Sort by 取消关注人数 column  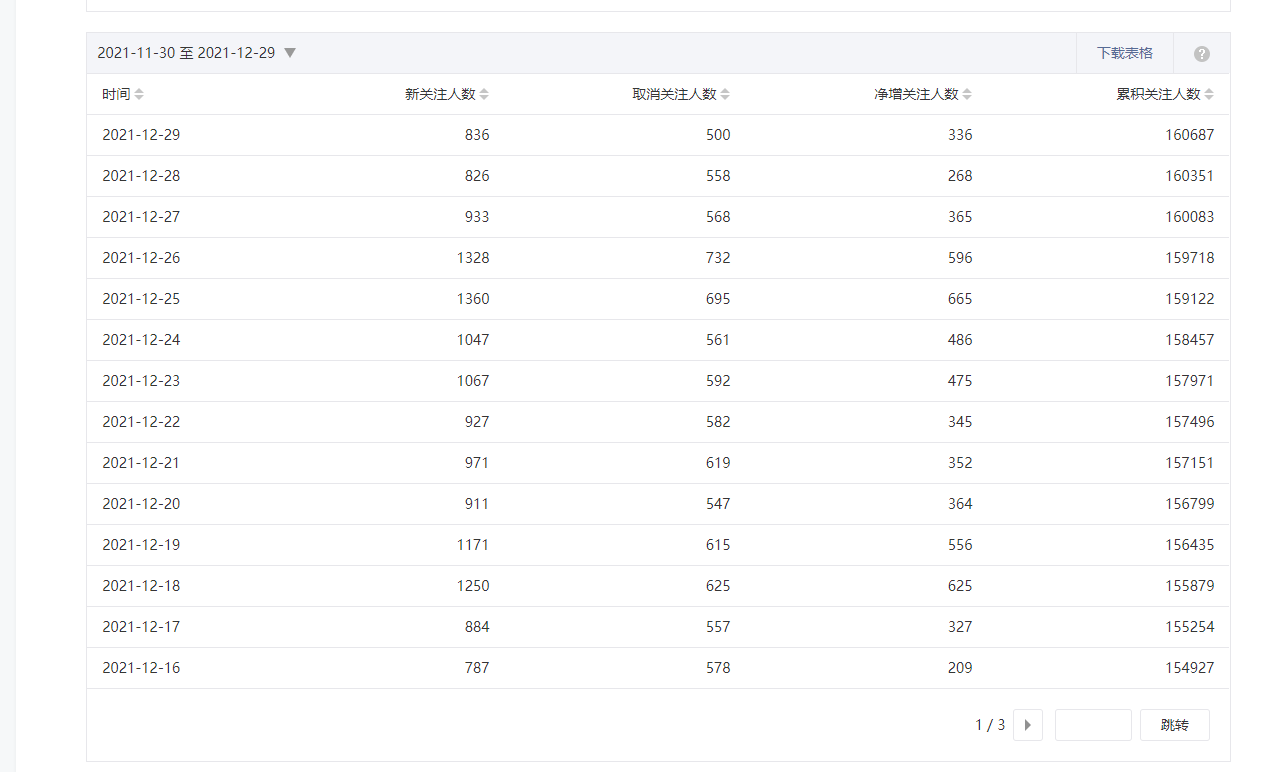(681, 94)
